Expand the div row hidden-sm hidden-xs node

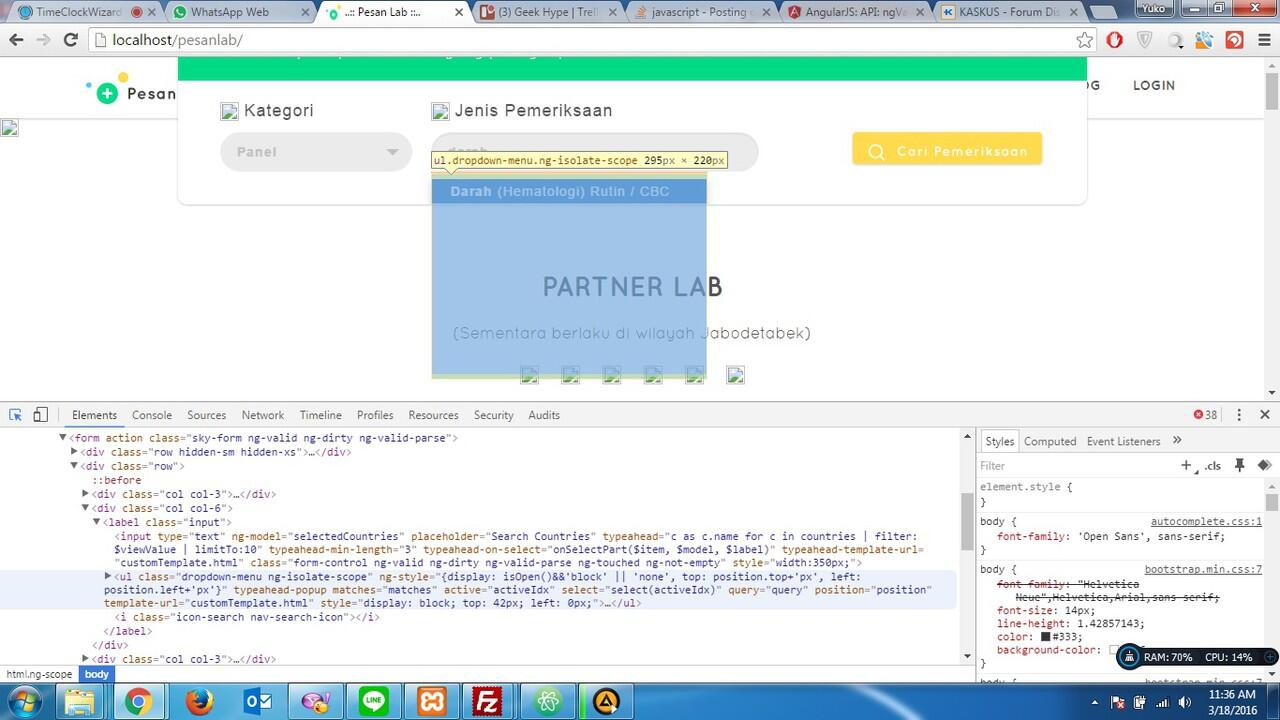73,452
